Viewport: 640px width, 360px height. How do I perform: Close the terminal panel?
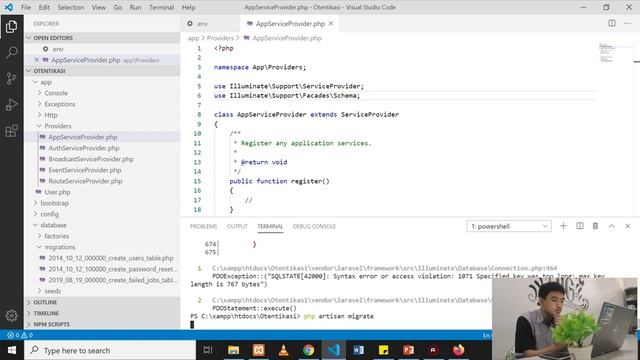point(627,226)
